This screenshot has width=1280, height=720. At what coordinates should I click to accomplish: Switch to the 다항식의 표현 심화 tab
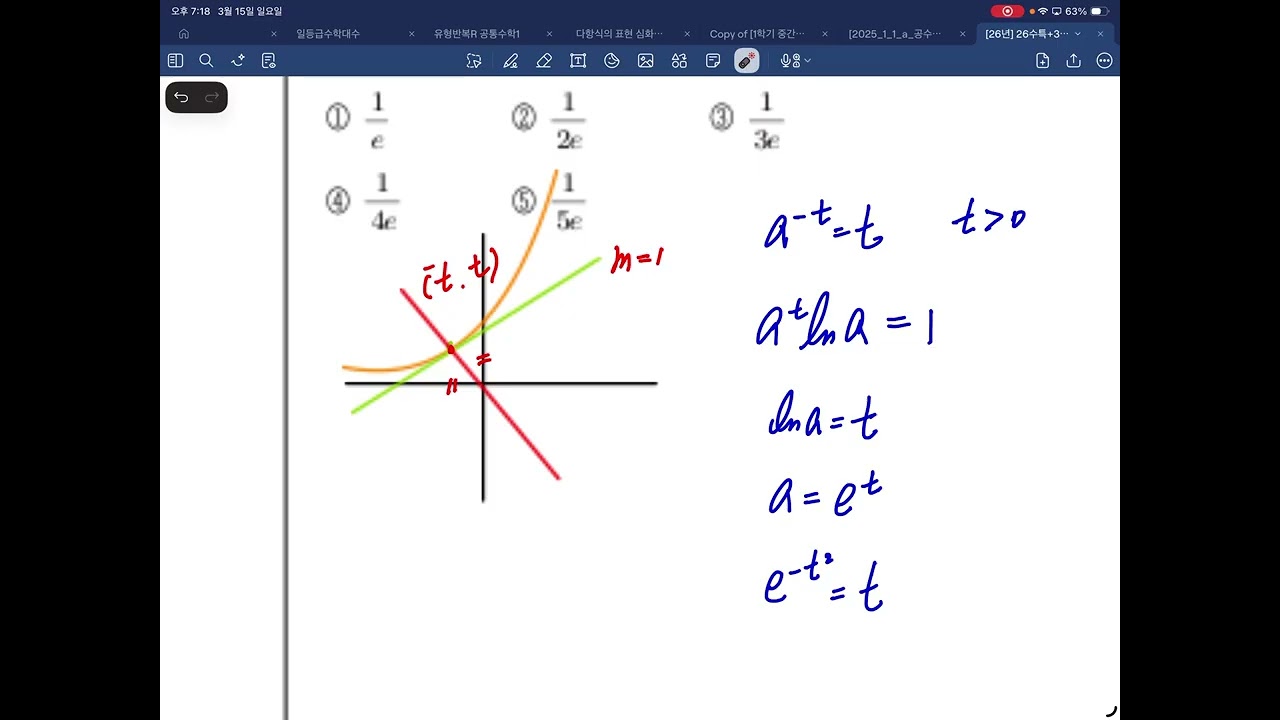coord(619,34)
